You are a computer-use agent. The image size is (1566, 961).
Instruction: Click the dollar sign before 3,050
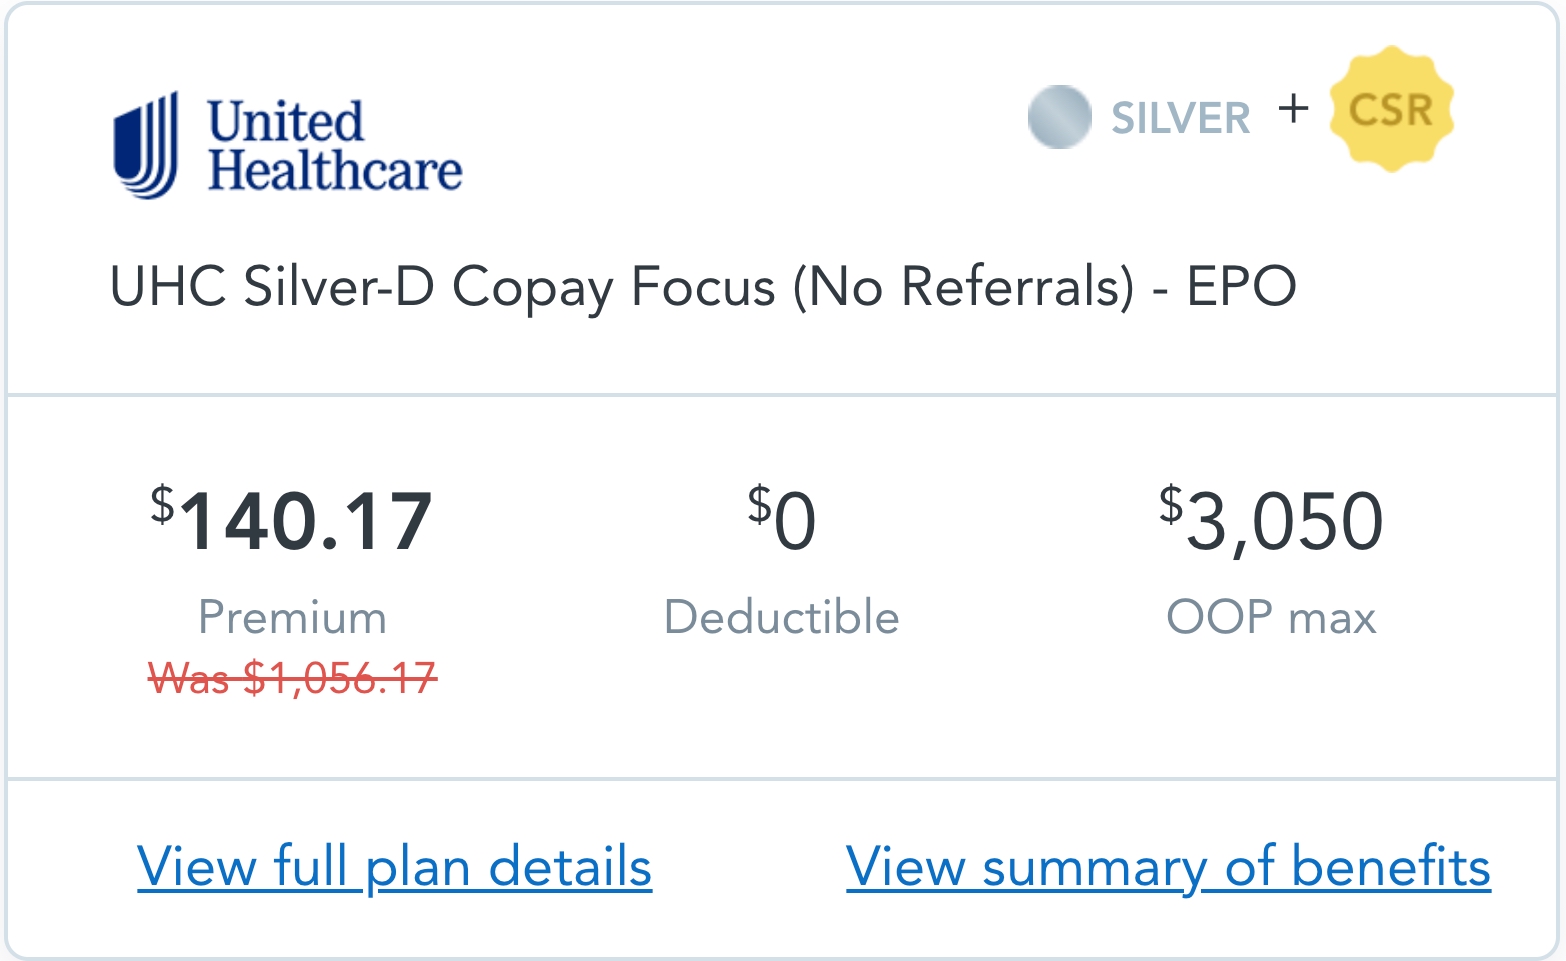click(1171, 504)
